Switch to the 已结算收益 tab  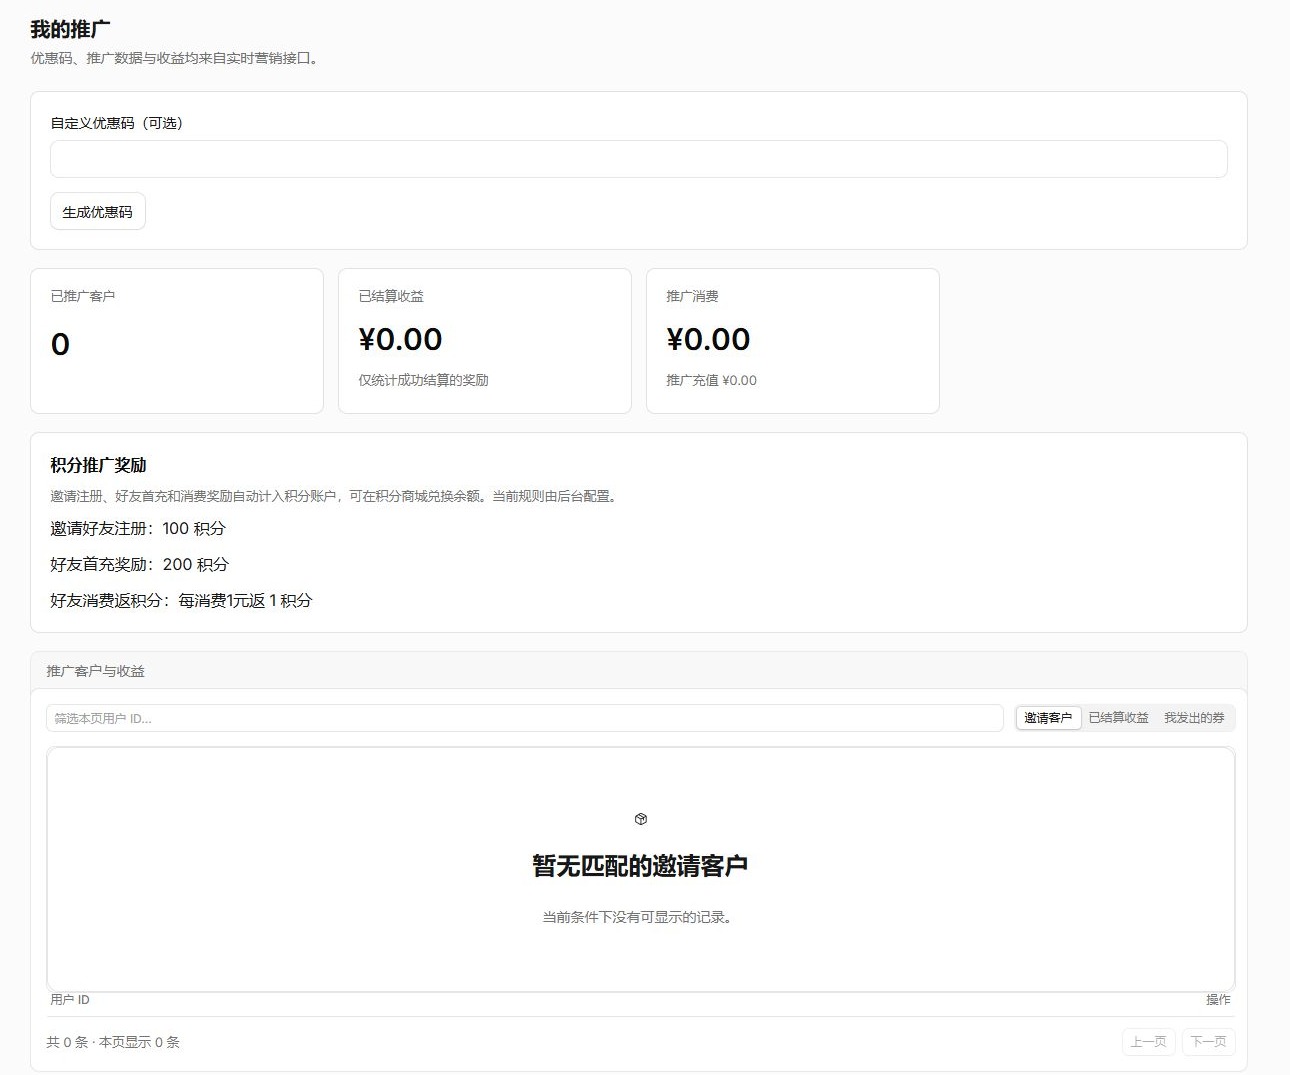tap(1118, 718)
